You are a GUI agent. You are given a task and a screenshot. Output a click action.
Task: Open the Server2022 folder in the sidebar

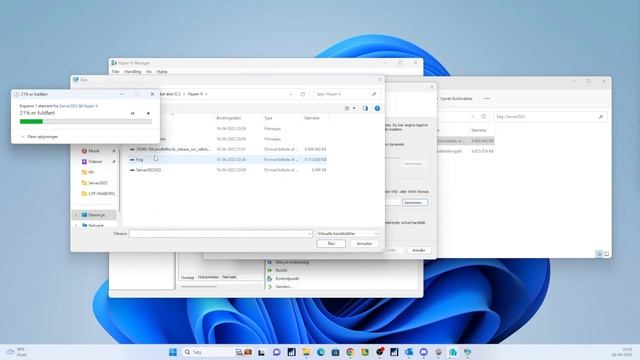98,183
